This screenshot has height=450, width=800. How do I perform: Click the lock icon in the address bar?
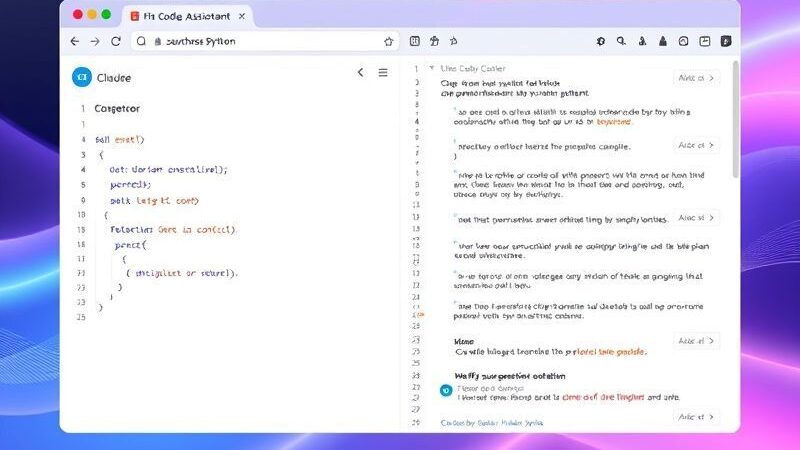(x=158, y=42)
